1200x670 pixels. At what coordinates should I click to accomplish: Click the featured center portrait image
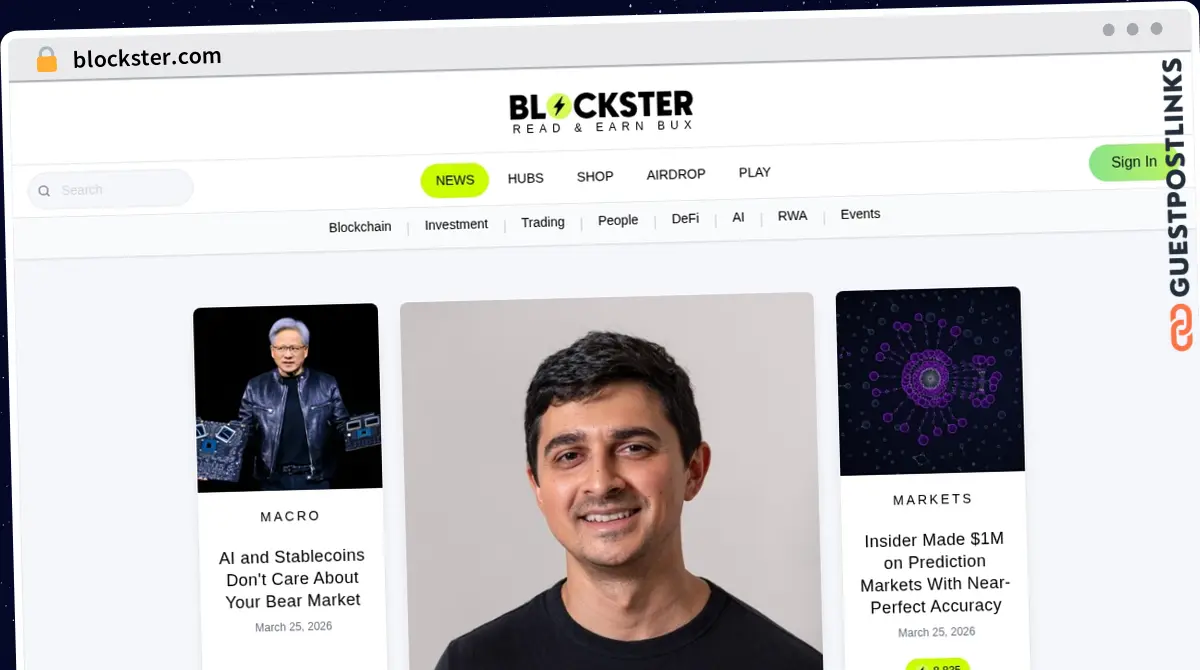coord(610,482)
